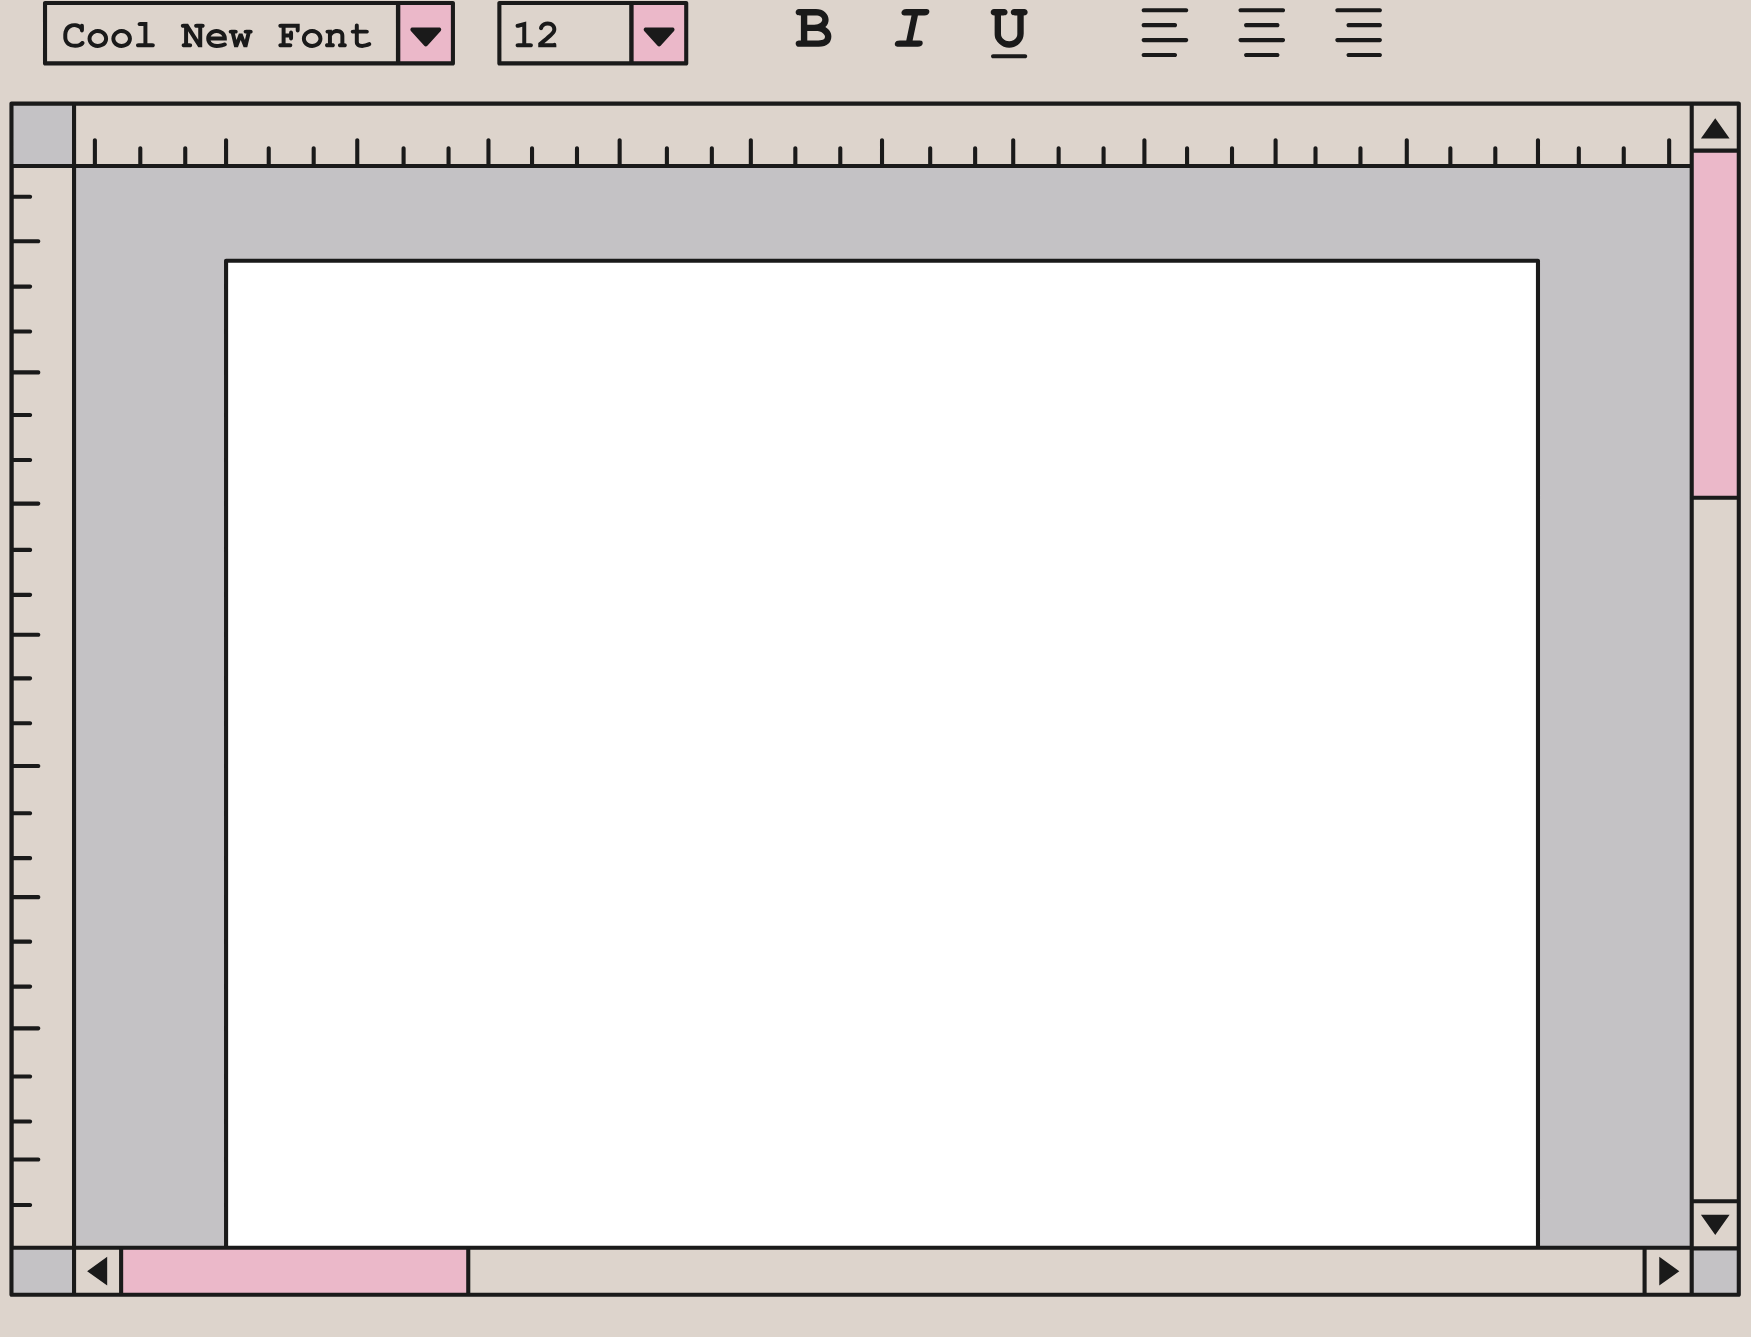Click the pink horizontal scrollbar thumb
The height and width of the screenshot is (1338, 1752).
(x=295, y=1271)
